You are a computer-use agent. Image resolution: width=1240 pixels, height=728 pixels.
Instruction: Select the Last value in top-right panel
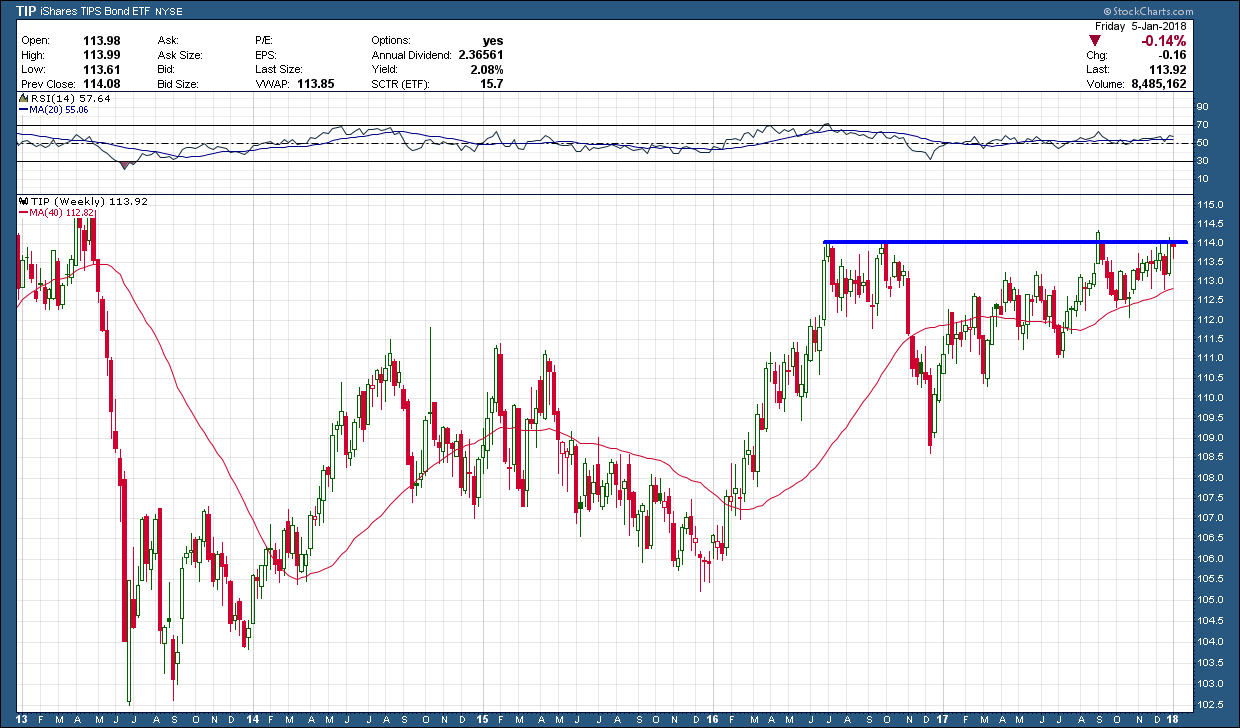[1168, 70]
